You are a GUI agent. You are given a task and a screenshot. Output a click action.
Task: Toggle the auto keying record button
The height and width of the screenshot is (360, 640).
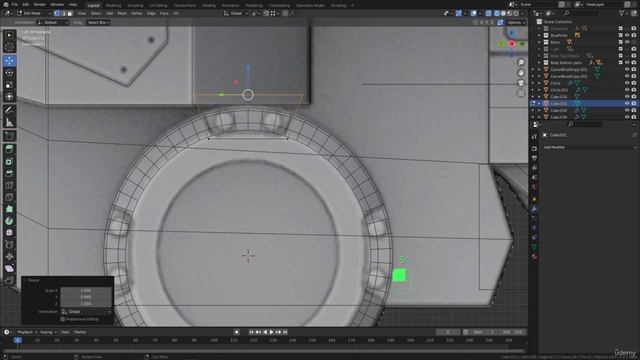[x=236, y=332]
